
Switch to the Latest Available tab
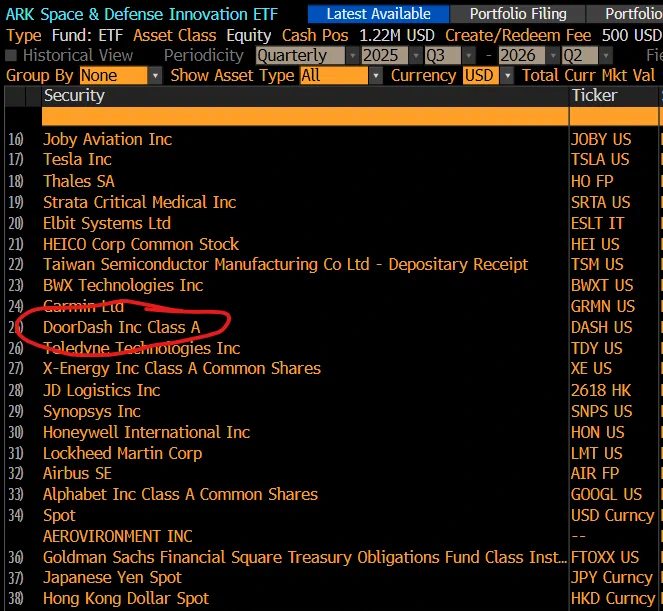(x=378, y=14)
